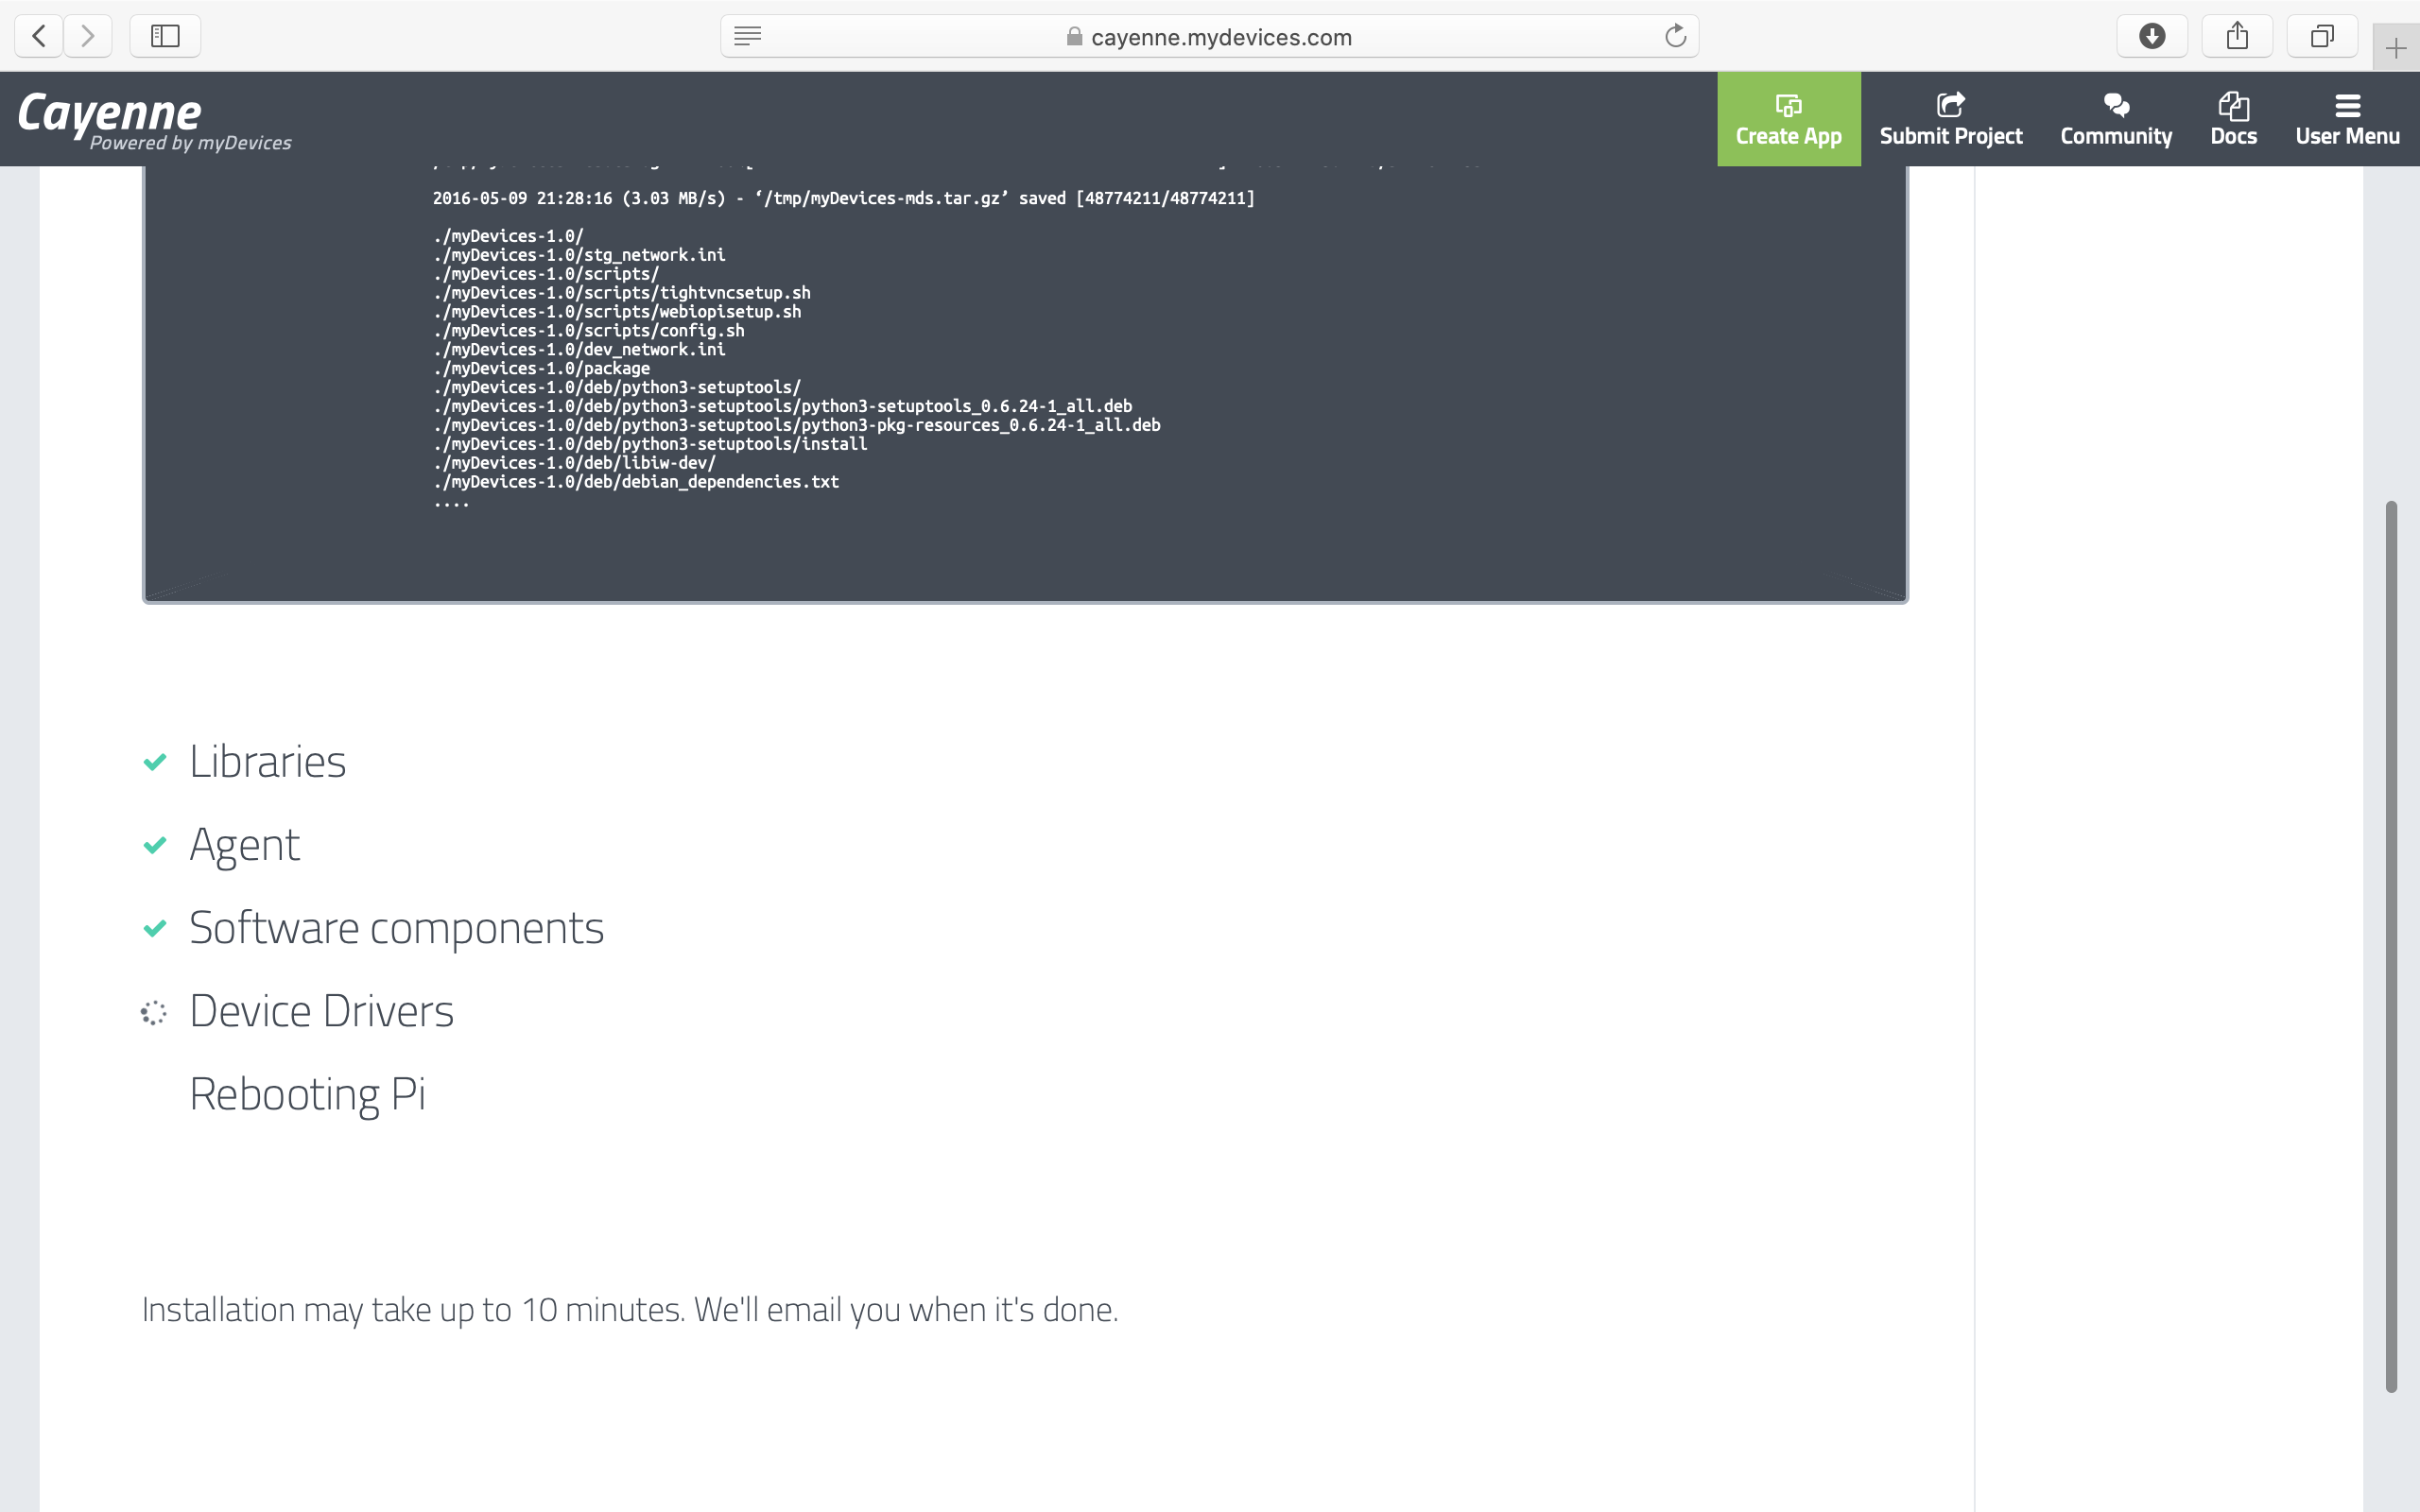
Task: Expand the User Menu hamburger
Action: pyautogui.click(x=2347, y=119)
